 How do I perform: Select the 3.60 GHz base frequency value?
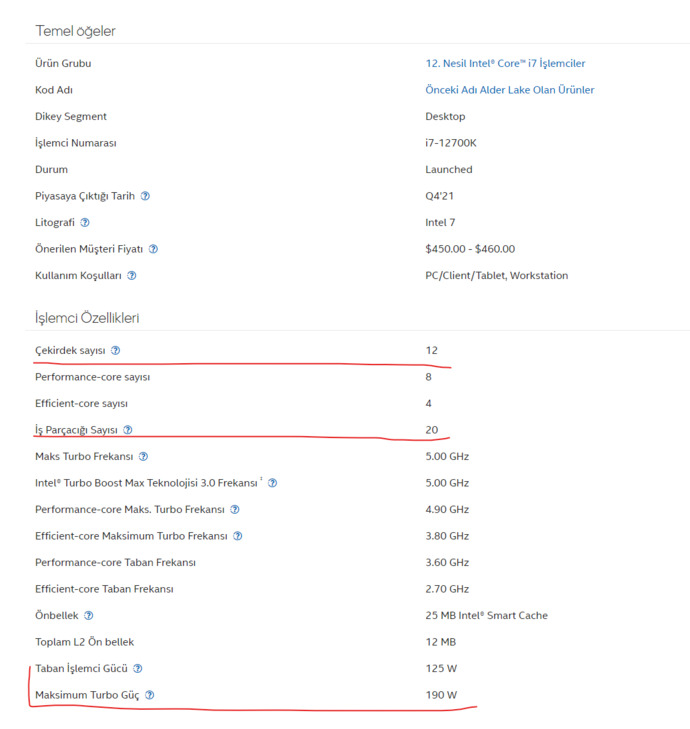447,562
